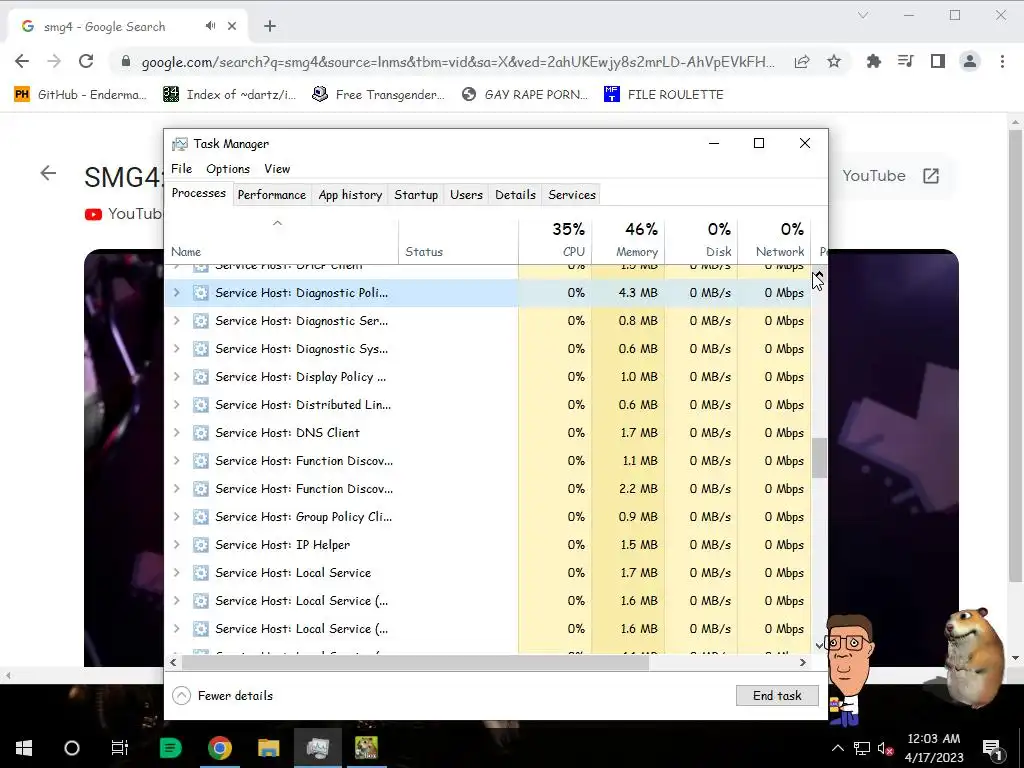Open Chrome extensions puzzle icon
This screenshot has height=768, width=1024.
tap(873, 61)
